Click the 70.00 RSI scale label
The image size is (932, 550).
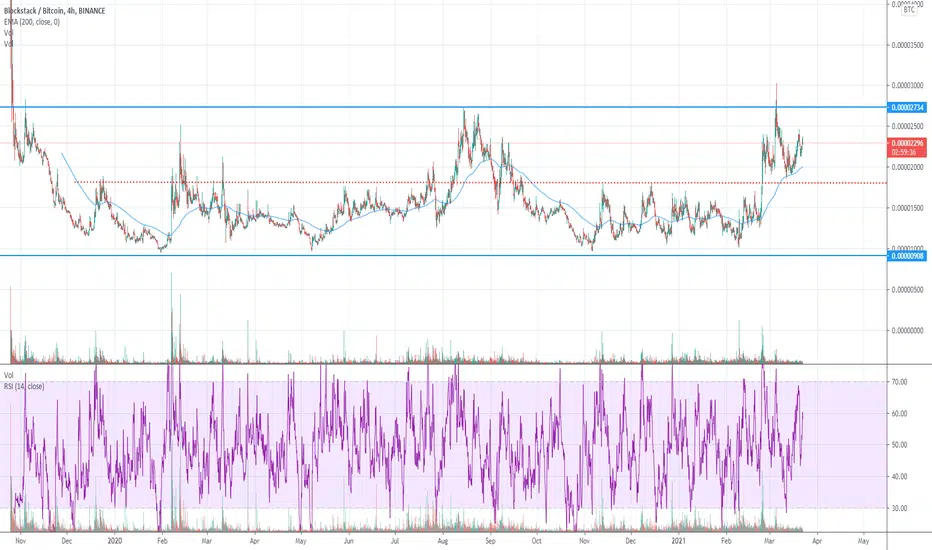(899, 382)
